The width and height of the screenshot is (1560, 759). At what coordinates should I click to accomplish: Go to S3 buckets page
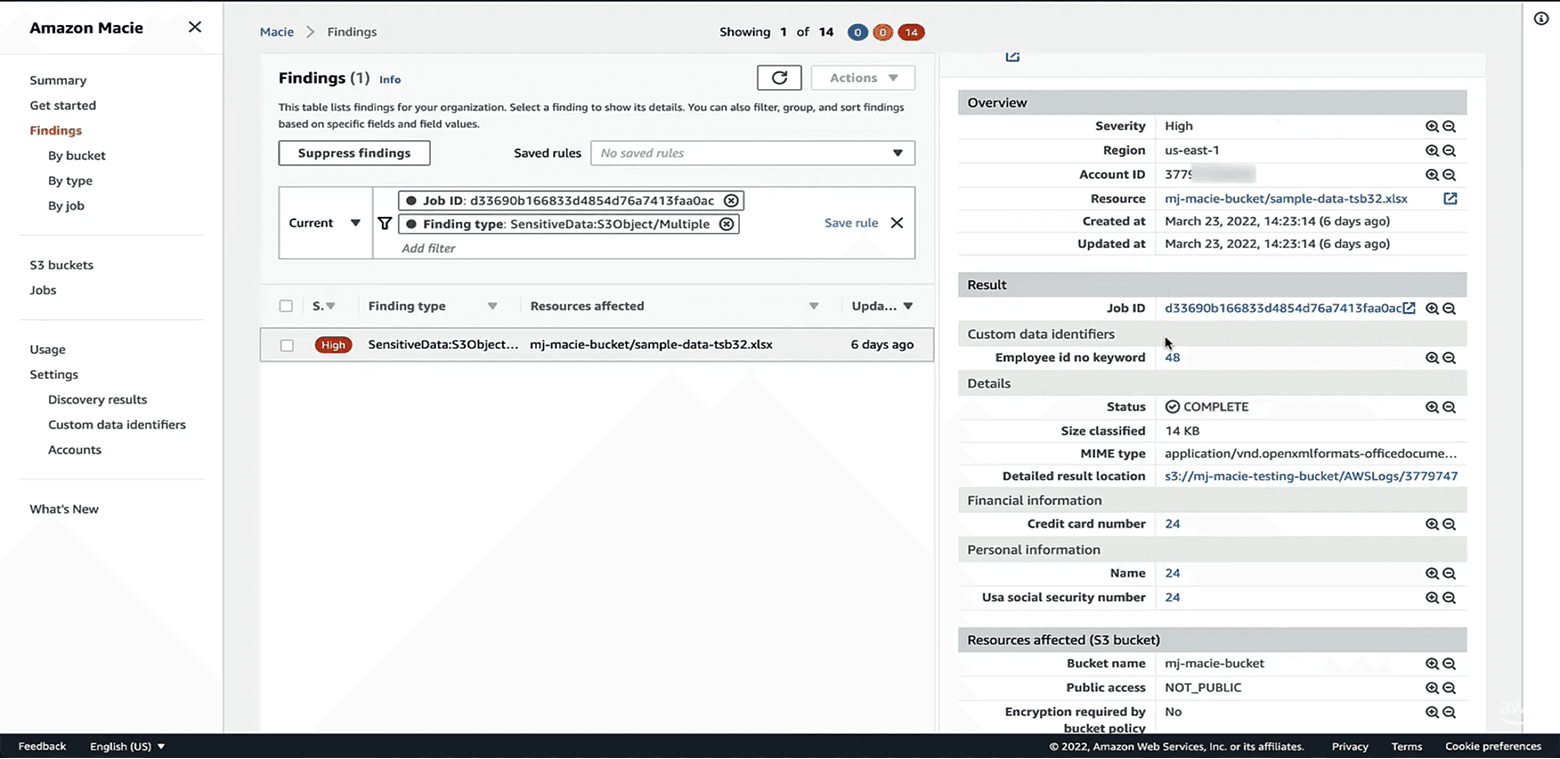click(61, 265)
